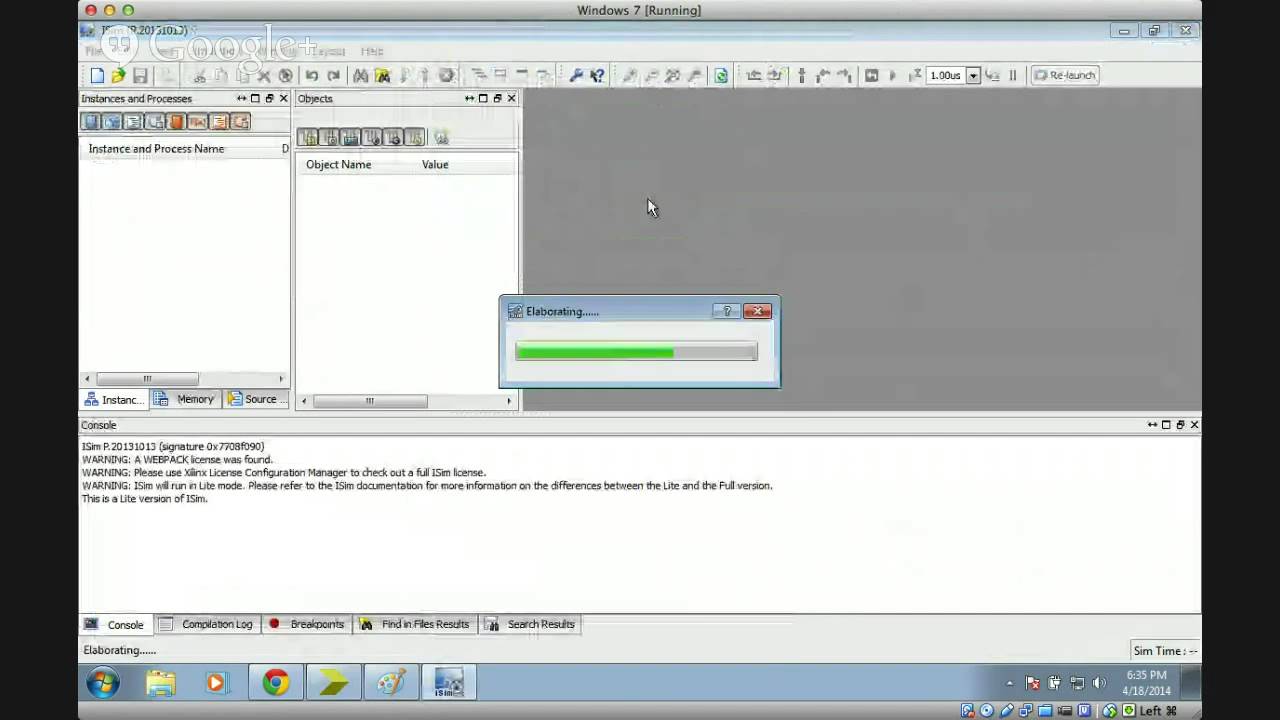Click the Step icon next to time field
The width and height of the screenshot is (1280, 720).
(x=992, y=76)
